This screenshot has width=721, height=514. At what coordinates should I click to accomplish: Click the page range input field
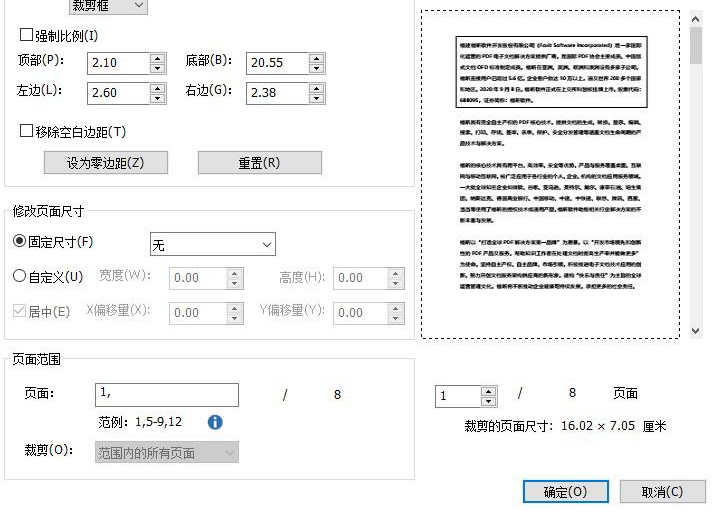tap(167, 395)
